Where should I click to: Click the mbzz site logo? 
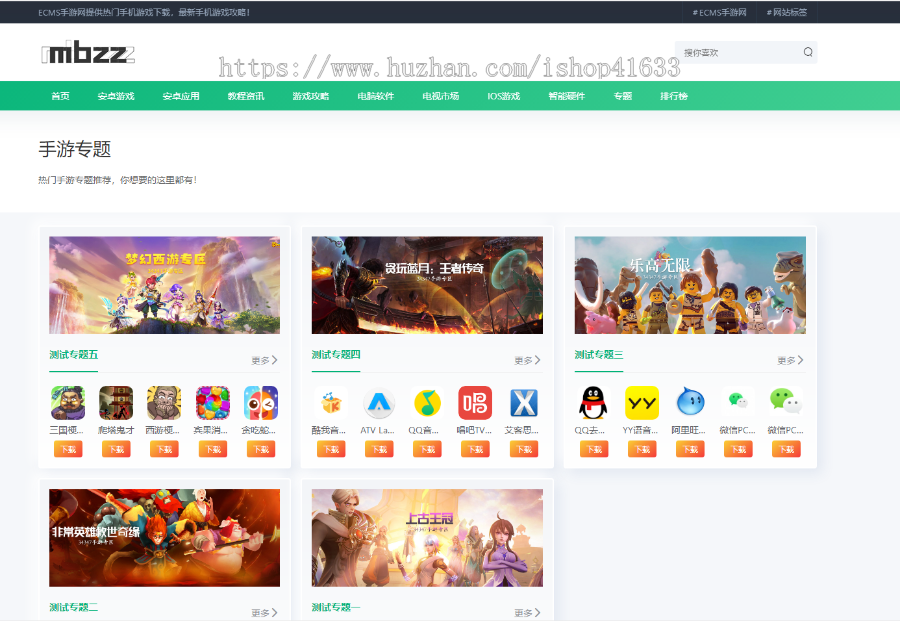pos(88,53)
